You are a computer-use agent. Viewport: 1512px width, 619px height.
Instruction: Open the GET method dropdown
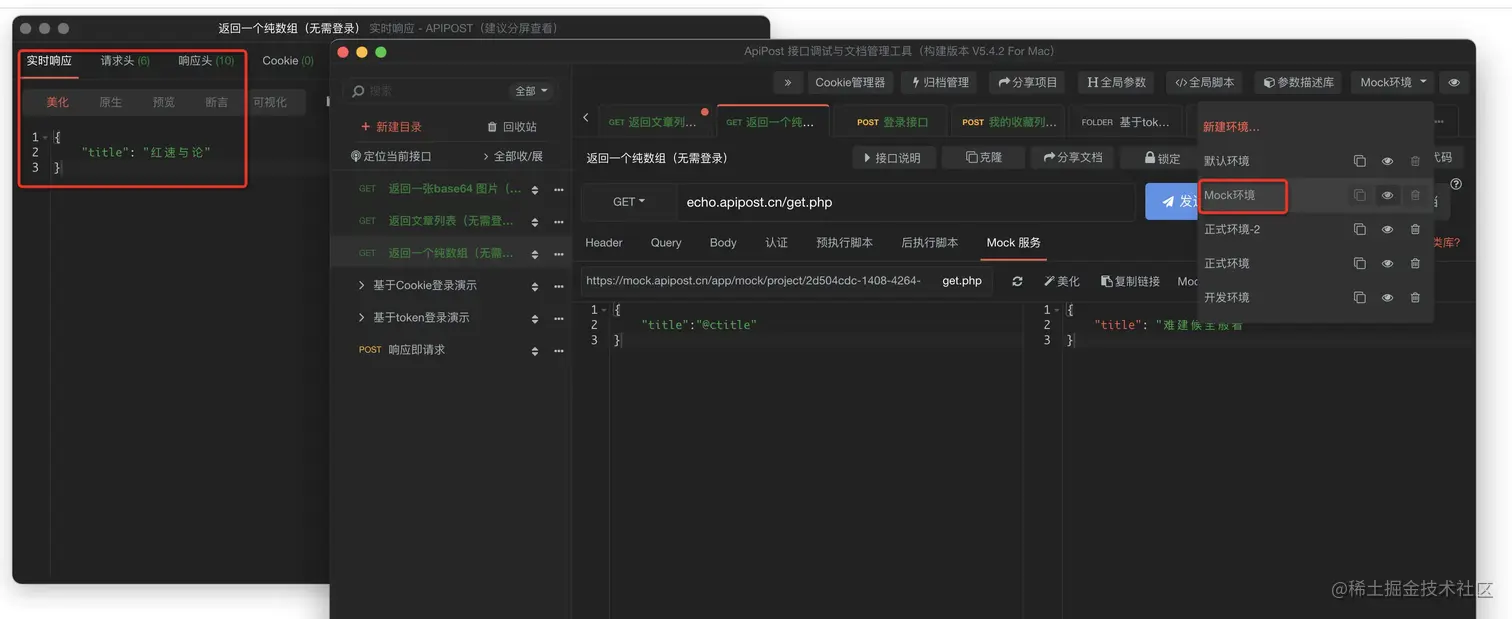[628, 201]
